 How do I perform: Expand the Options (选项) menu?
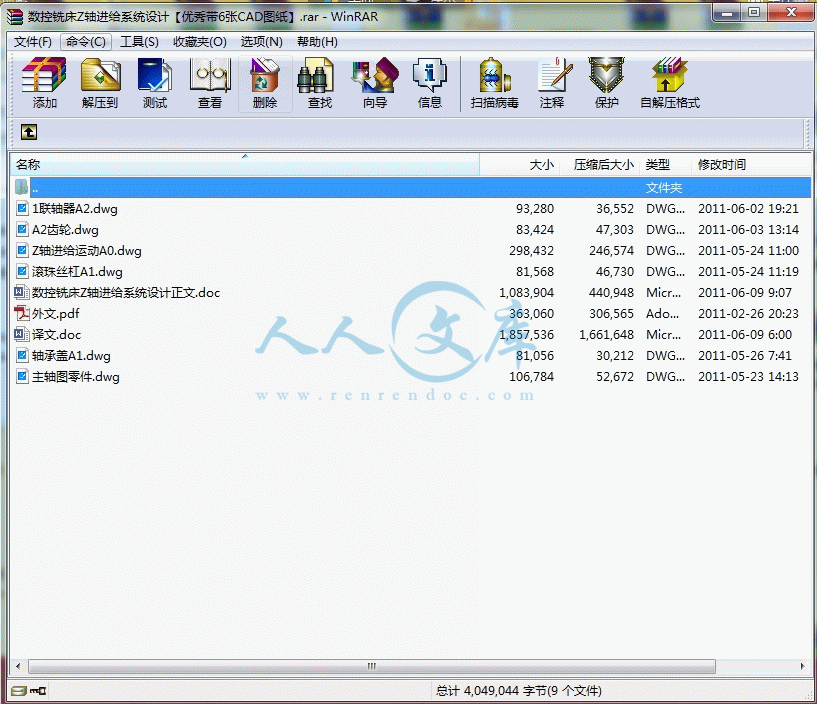click(261, 42)
